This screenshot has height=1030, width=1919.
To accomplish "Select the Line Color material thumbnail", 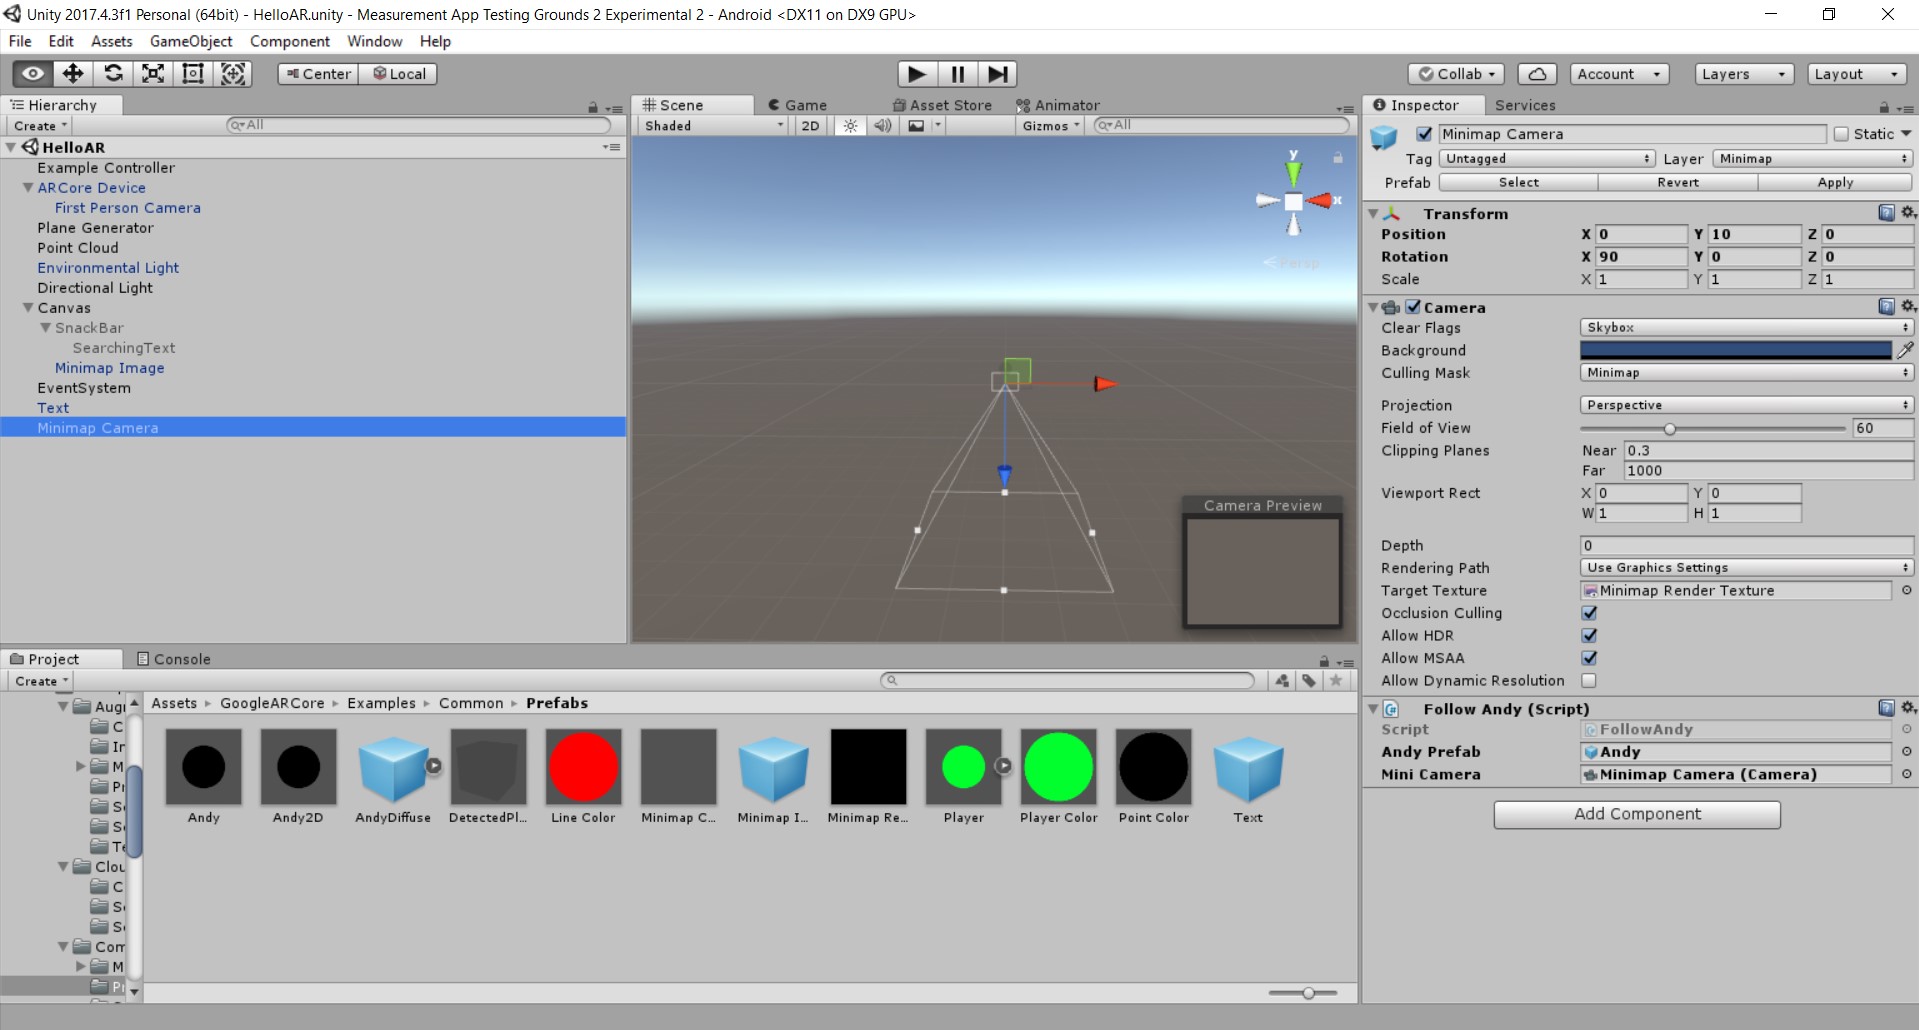I will tap(583, 767).
